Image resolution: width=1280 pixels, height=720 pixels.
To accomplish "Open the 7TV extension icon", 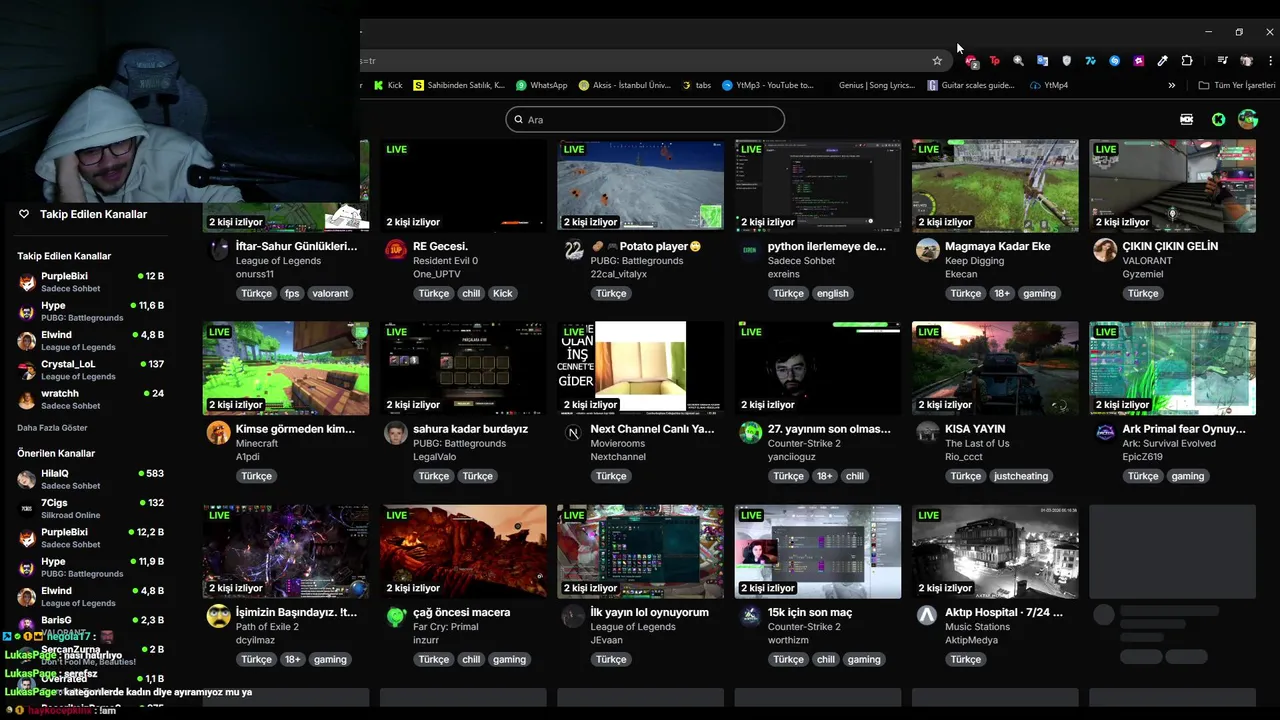I will click(1090, 61).
